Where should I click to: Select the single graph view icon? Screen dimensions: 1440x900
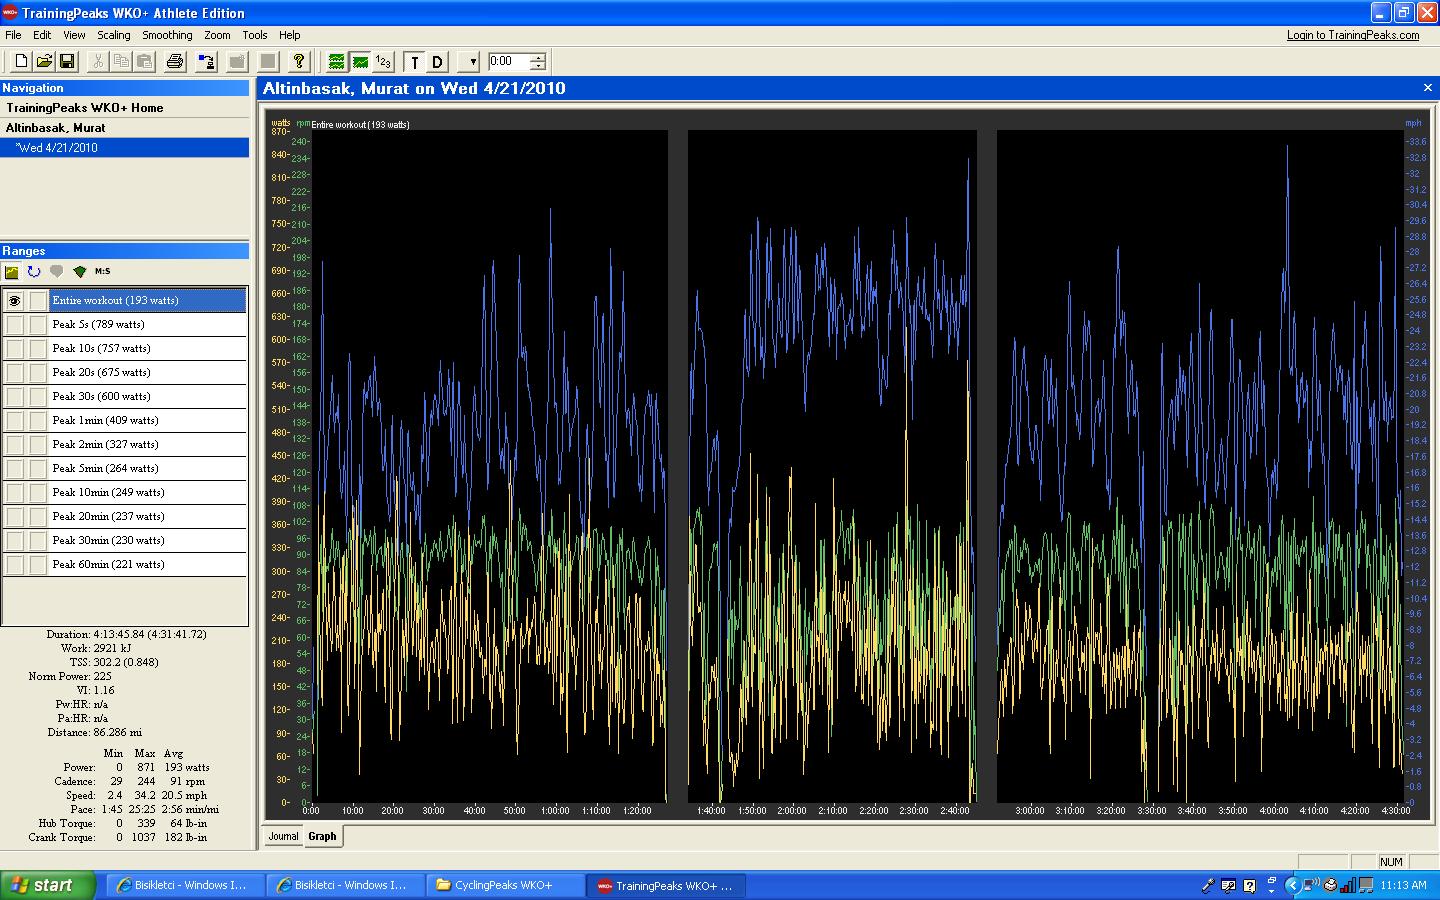click(x=360, y=62)
